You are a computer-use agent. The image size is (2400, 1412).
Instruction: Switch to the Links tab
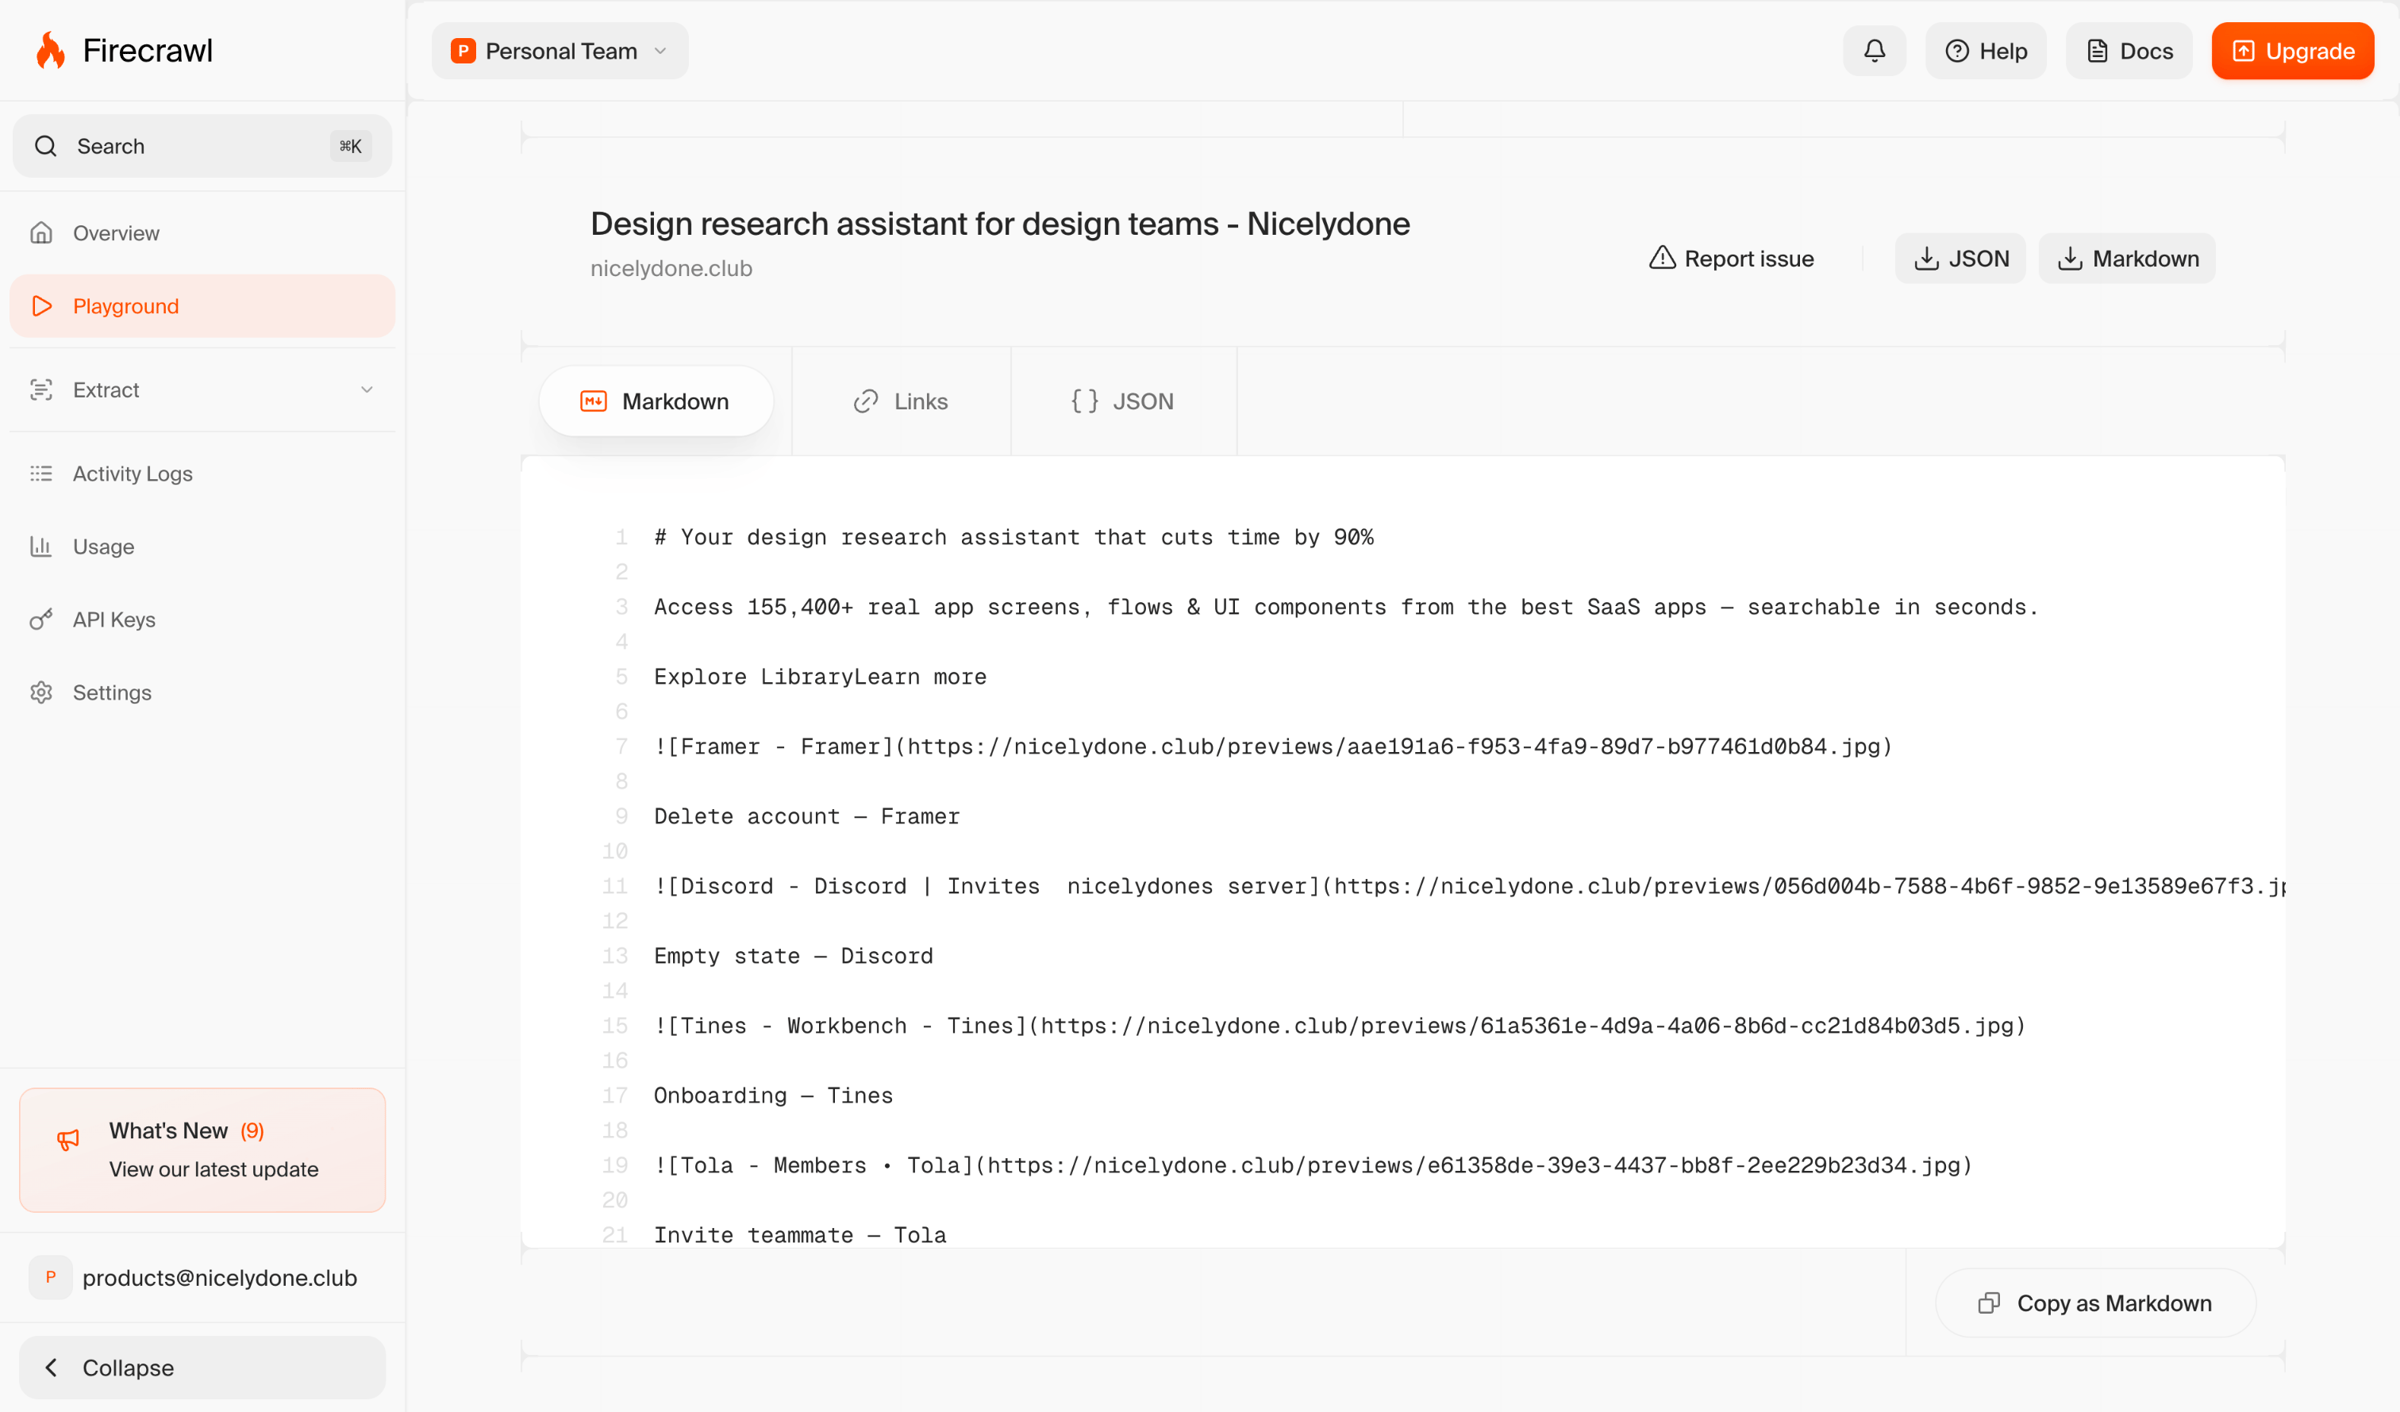tap(901, 401)
